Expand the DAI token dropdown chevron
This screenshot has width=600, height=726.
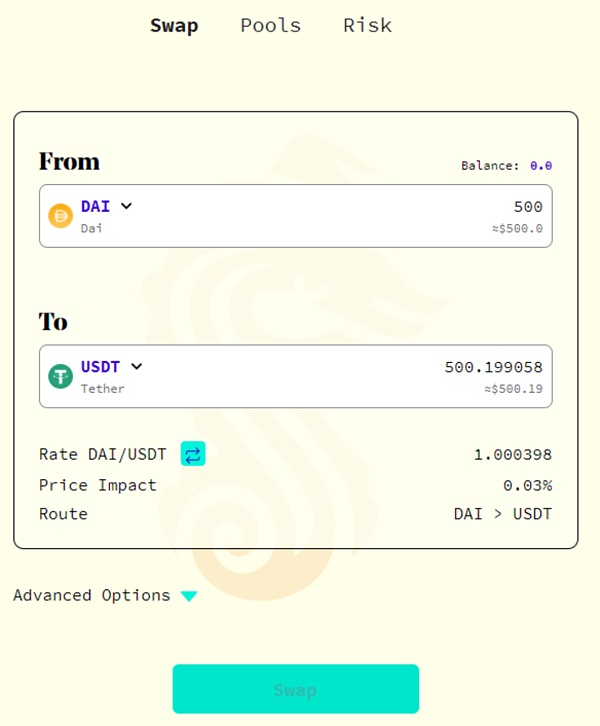[x=127, y=207]
